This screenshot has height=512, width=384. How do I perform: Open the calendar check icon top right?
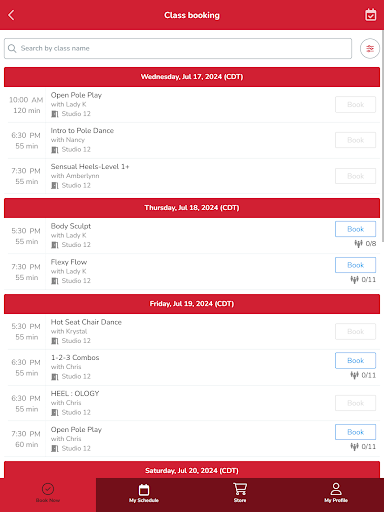(370, 15)
